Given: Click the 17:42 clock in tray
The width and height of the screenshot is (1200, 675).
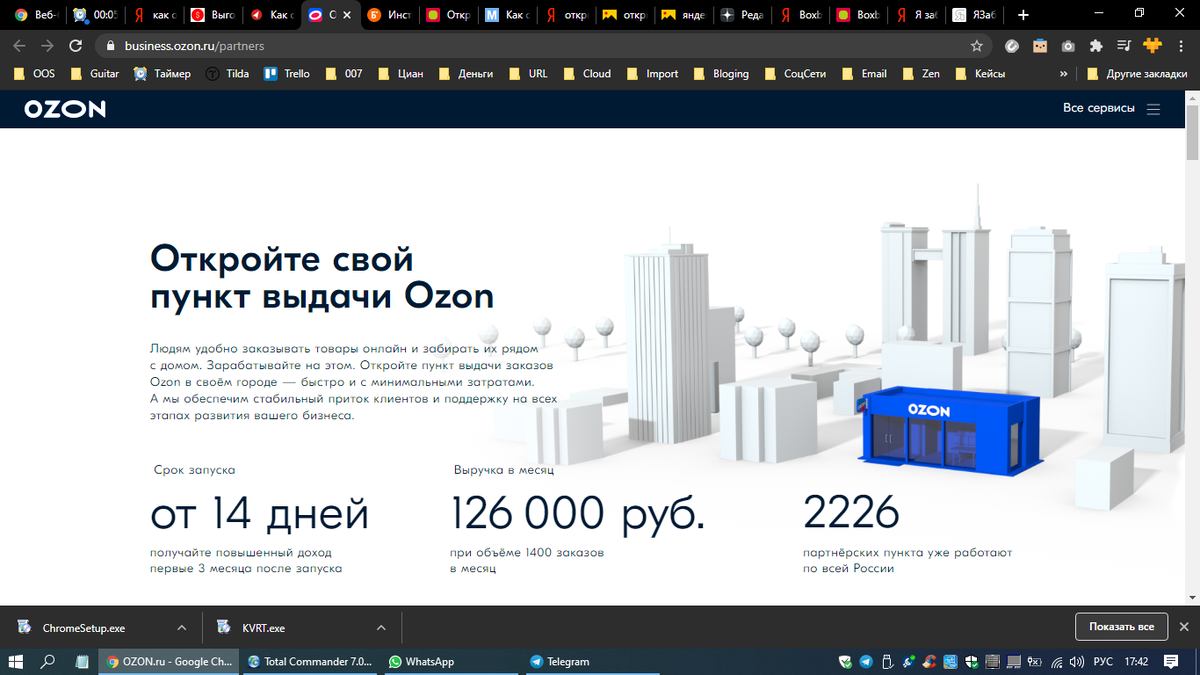Looking at the screenshot, I should tap(1136, 662).
